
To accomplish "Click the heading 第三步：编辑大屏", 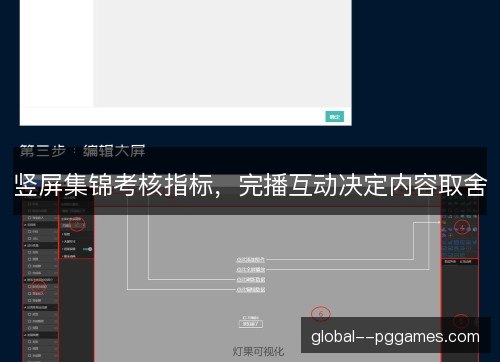I will tap(83, 151).
